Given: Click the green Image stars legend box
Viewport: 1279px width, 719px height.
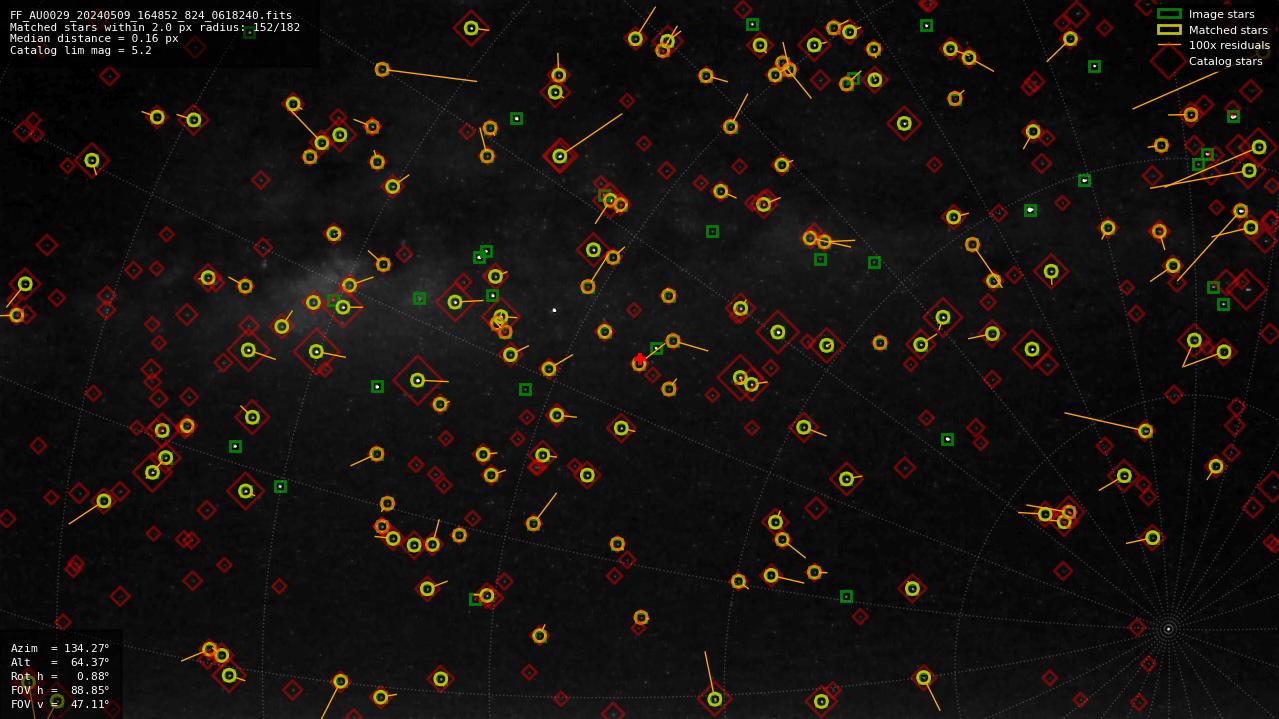Looking at the screenshot, I should [x=1169, y=14].
